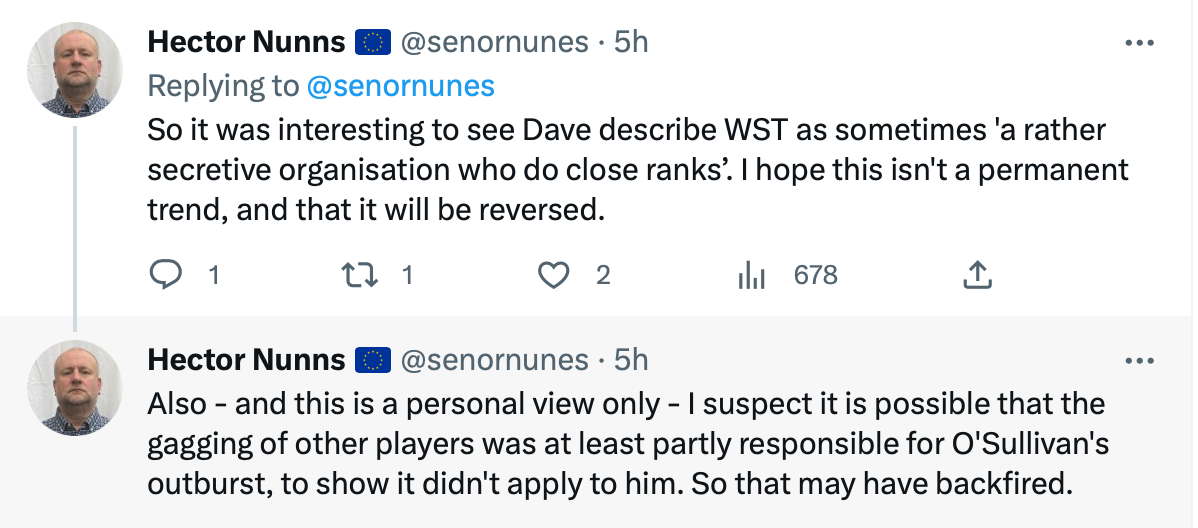
Task: Open the view analytics bar chart icon
Action: (750, 275)
